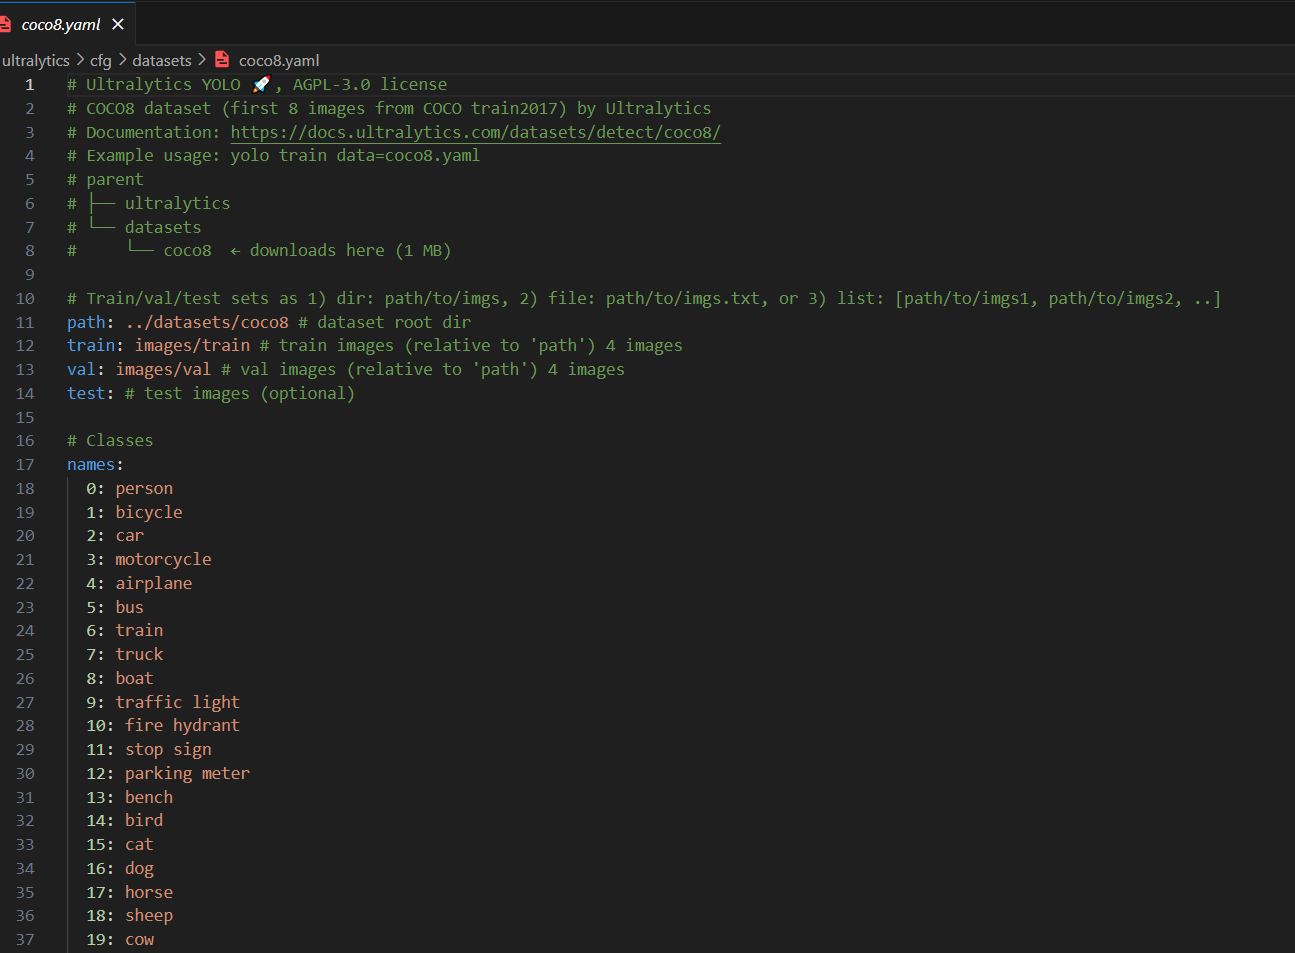Click the '# Classes' comment
1295x953 pixels.
(110, 441)
